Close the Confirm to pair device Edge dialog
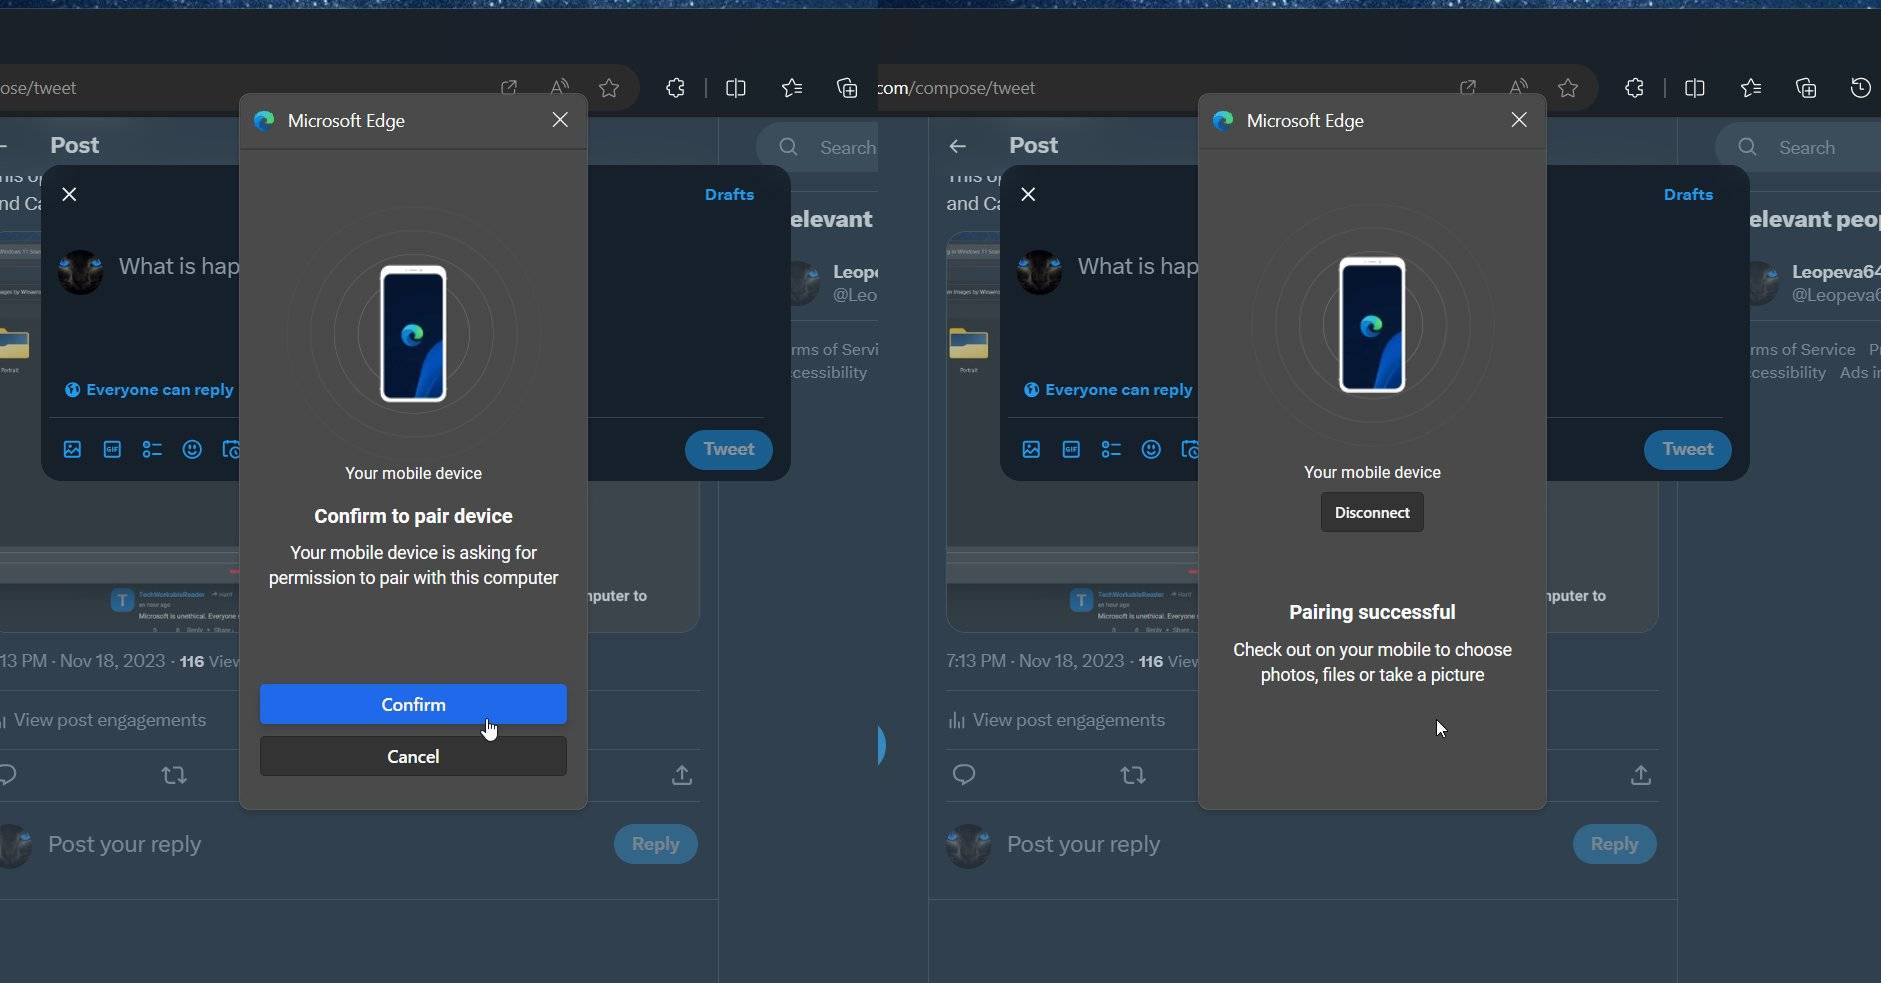 tap(560, 120)
